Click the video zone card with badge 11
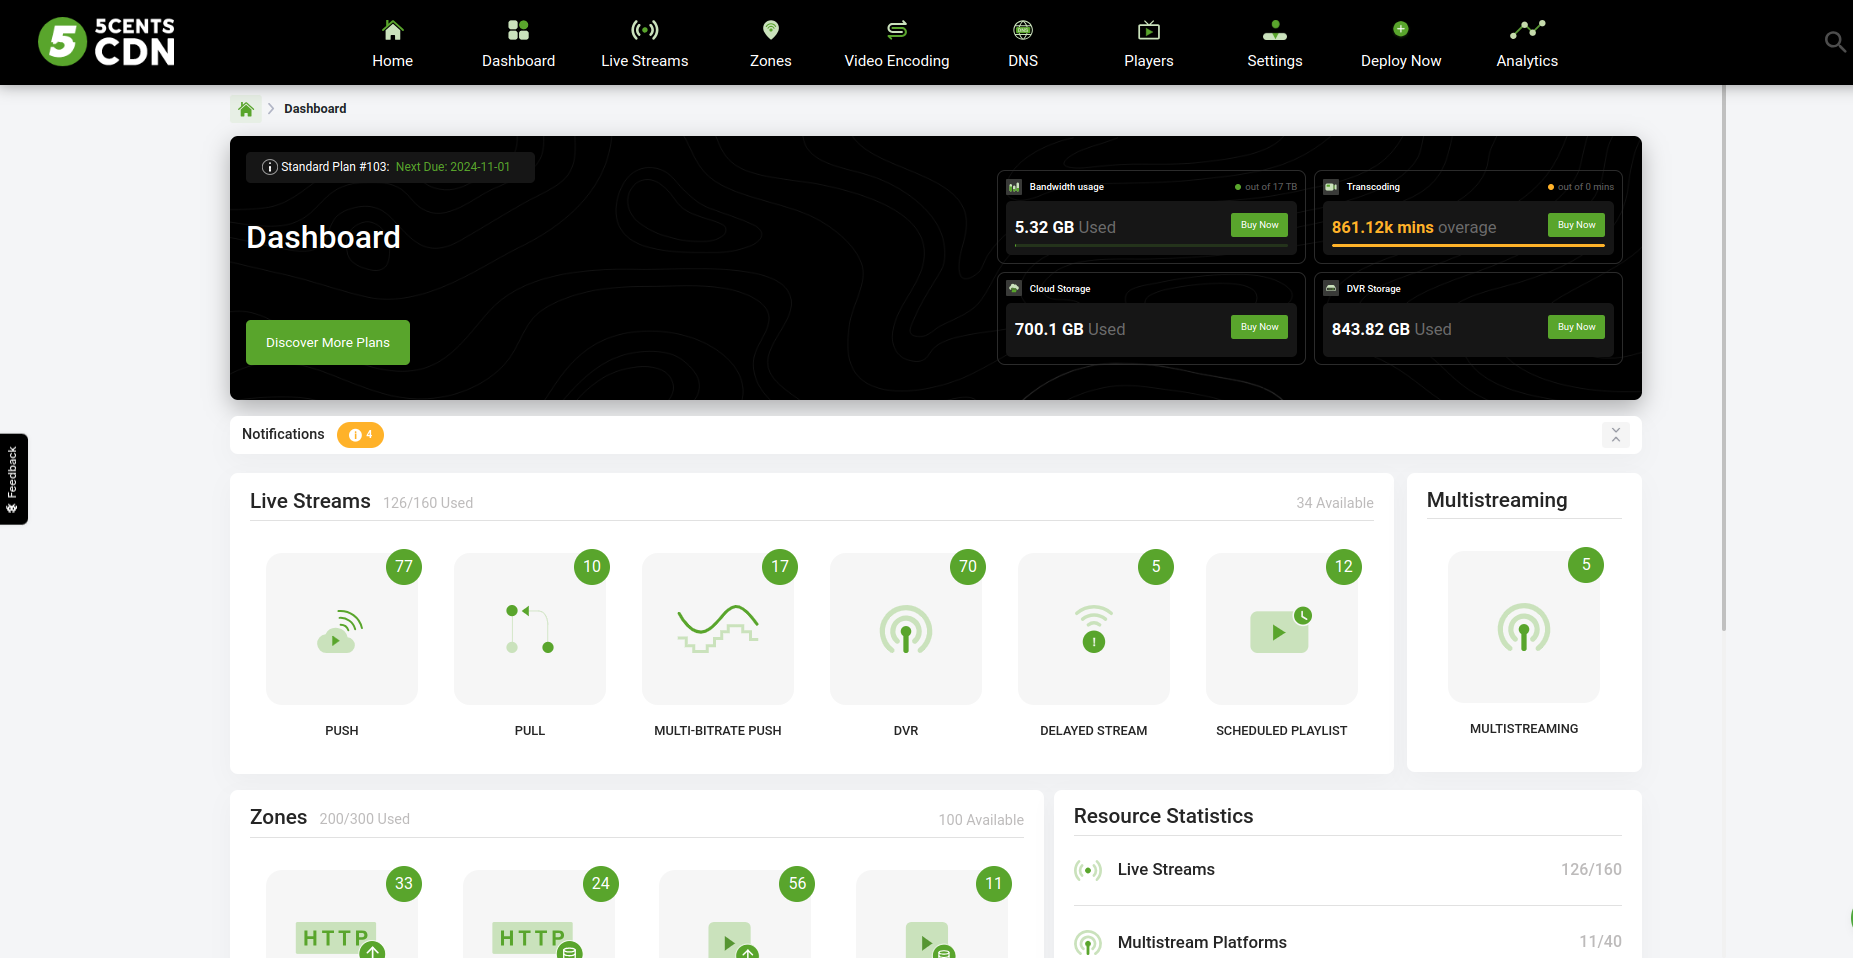The image size is (1853, 958). click(932, 914)
